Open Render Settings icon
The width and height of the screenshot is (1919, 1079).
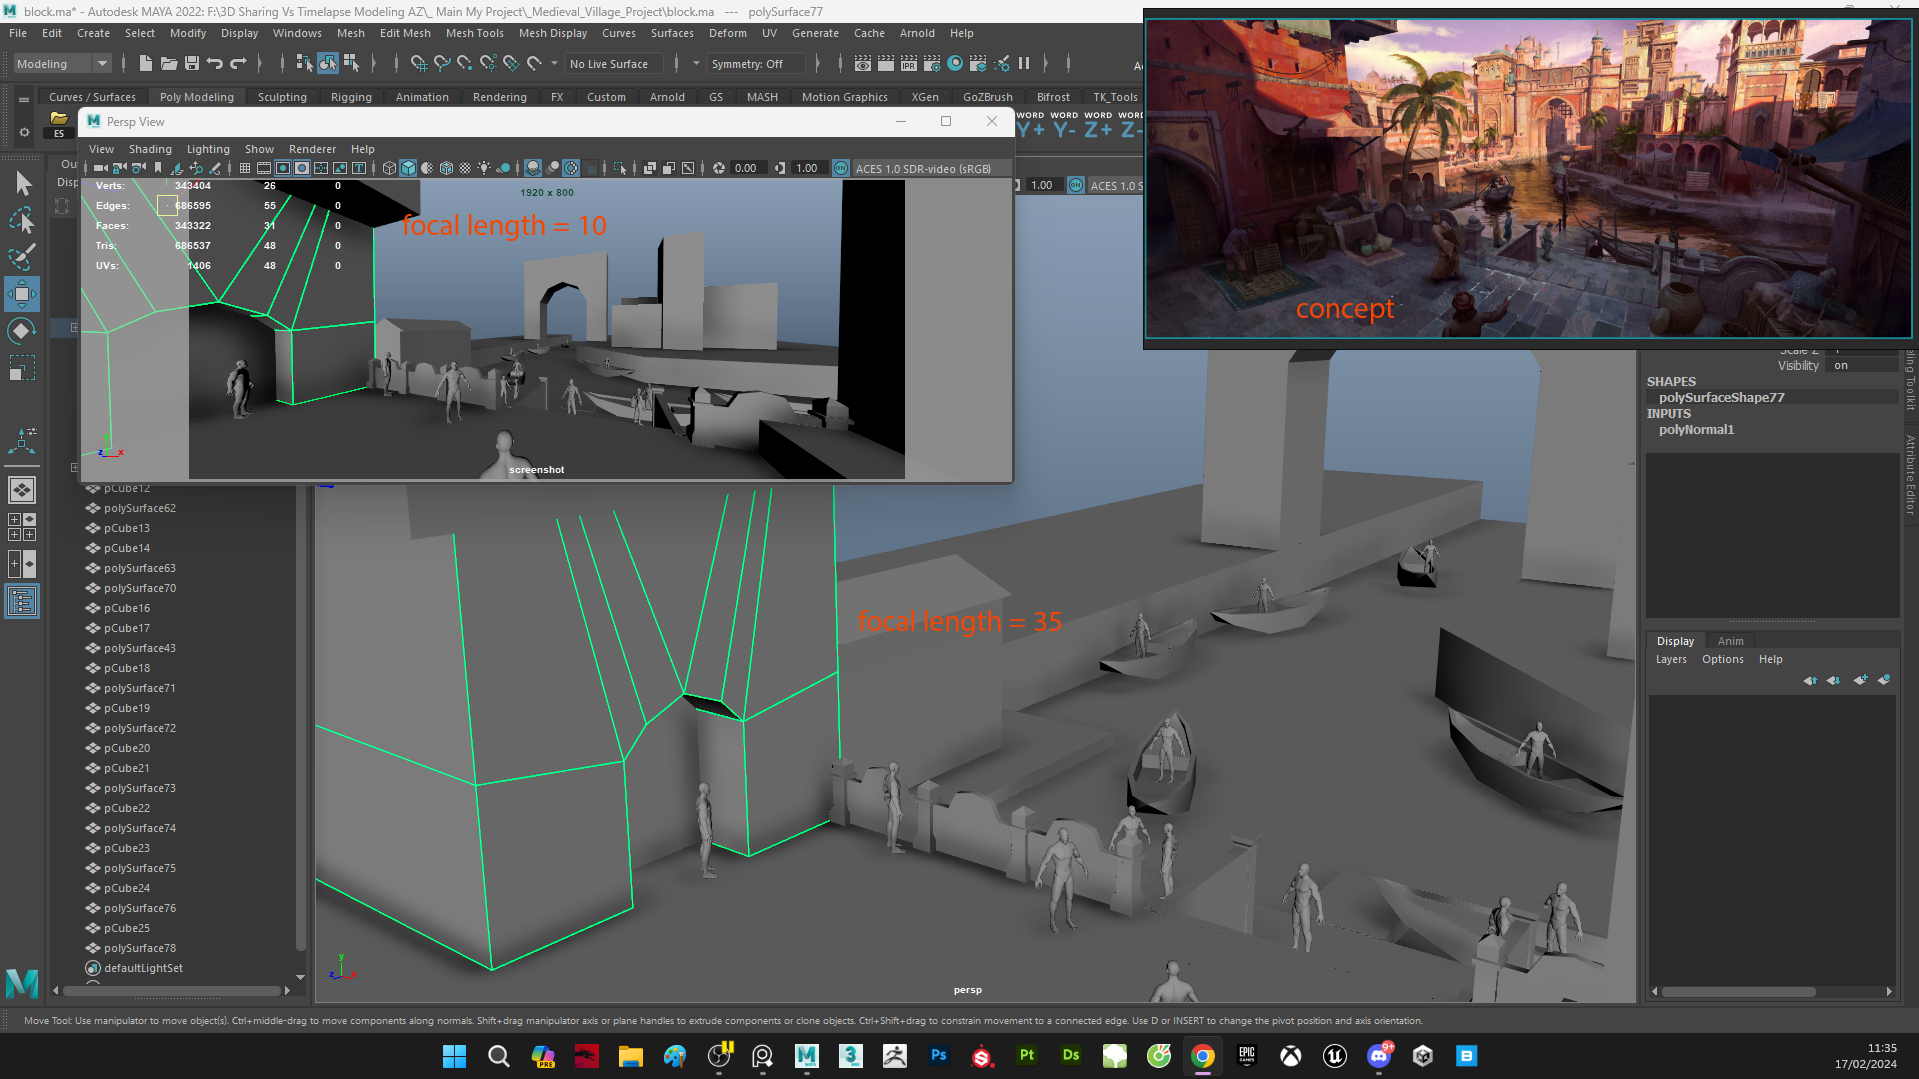click(932, 63)
